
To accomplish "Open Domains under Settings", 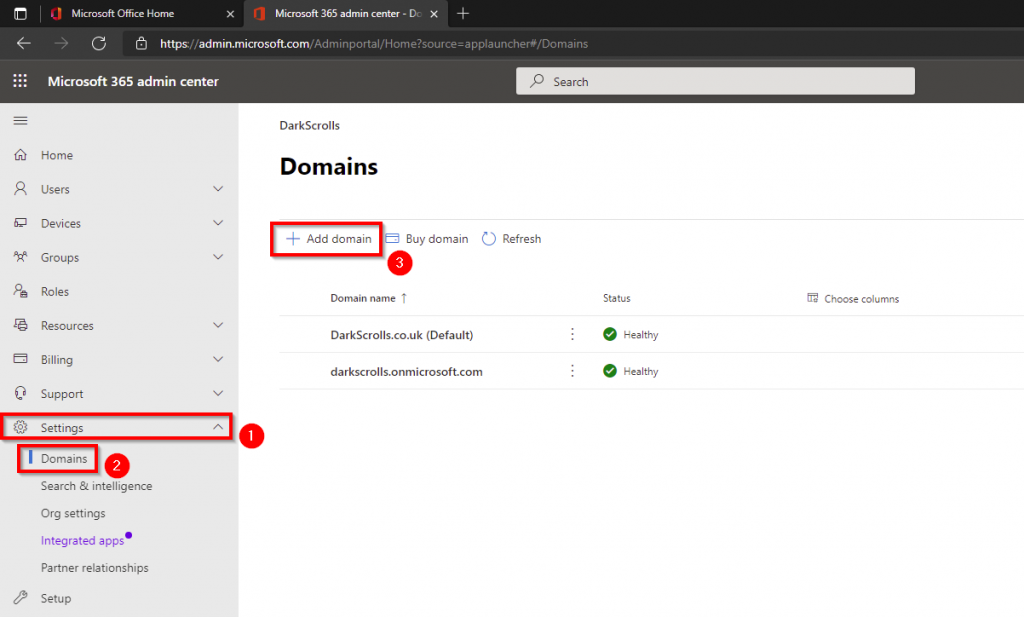I will pyautogui.click(x=64, y=458).
